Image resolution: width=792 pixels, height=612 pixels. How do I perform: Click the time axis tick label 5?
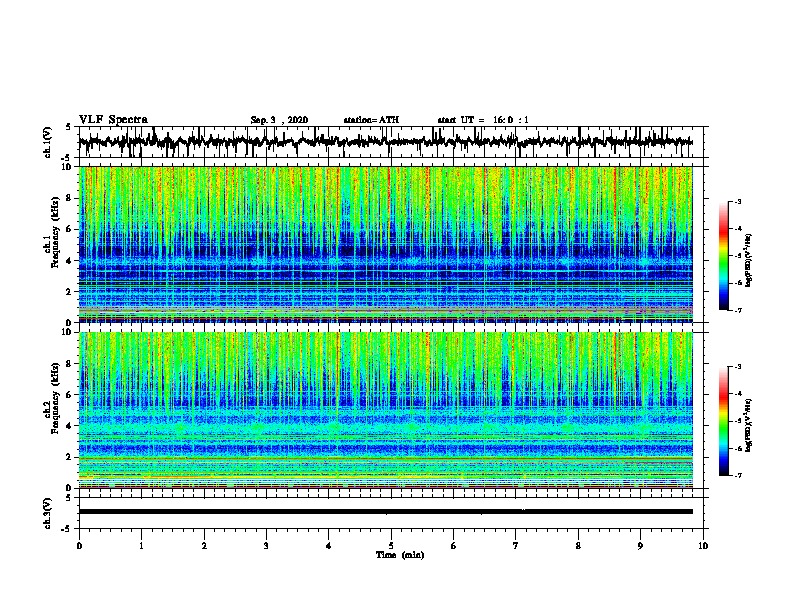[x=391, y=546]
